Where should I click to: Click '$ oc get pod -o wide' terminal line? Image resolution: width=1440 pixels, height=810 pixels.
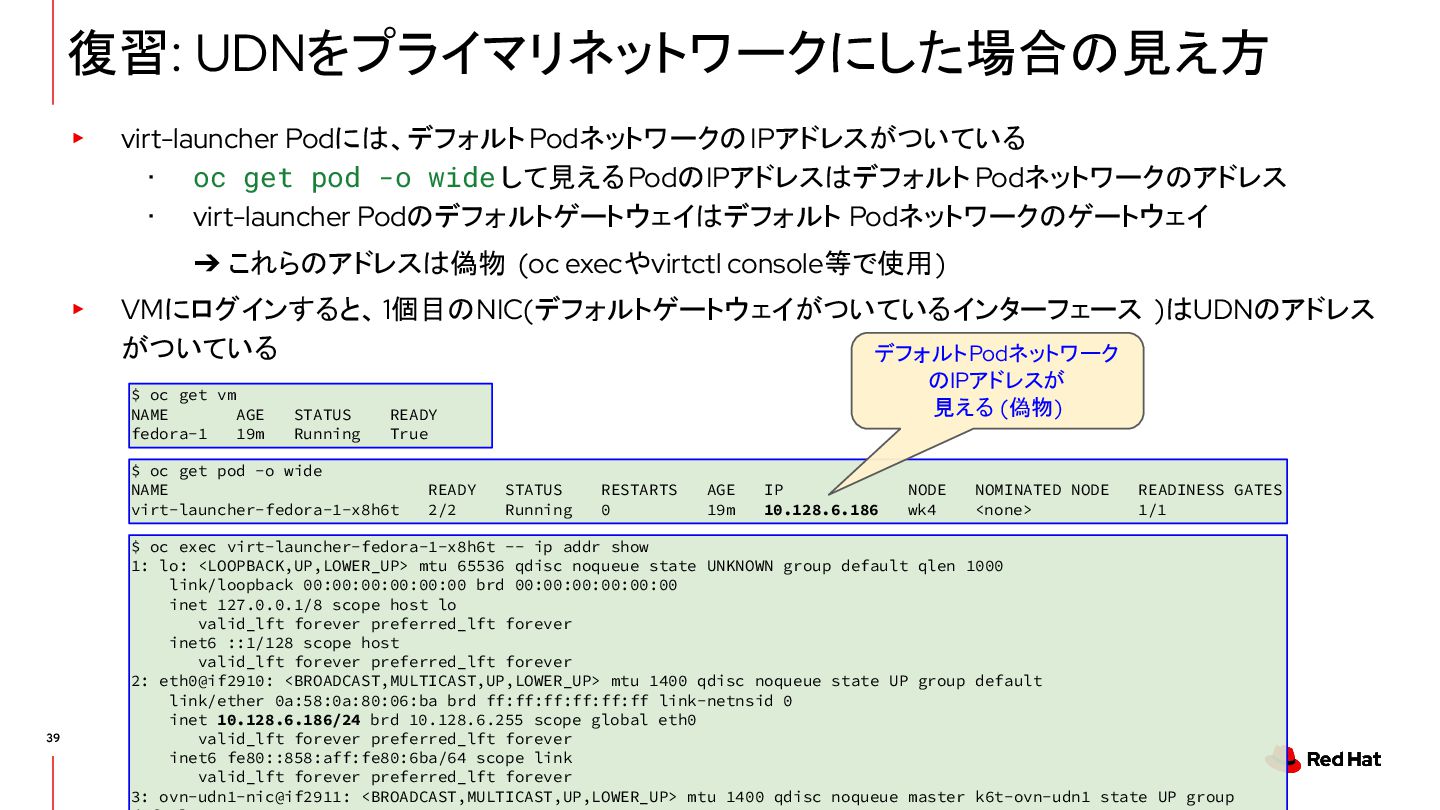point(227,471)
